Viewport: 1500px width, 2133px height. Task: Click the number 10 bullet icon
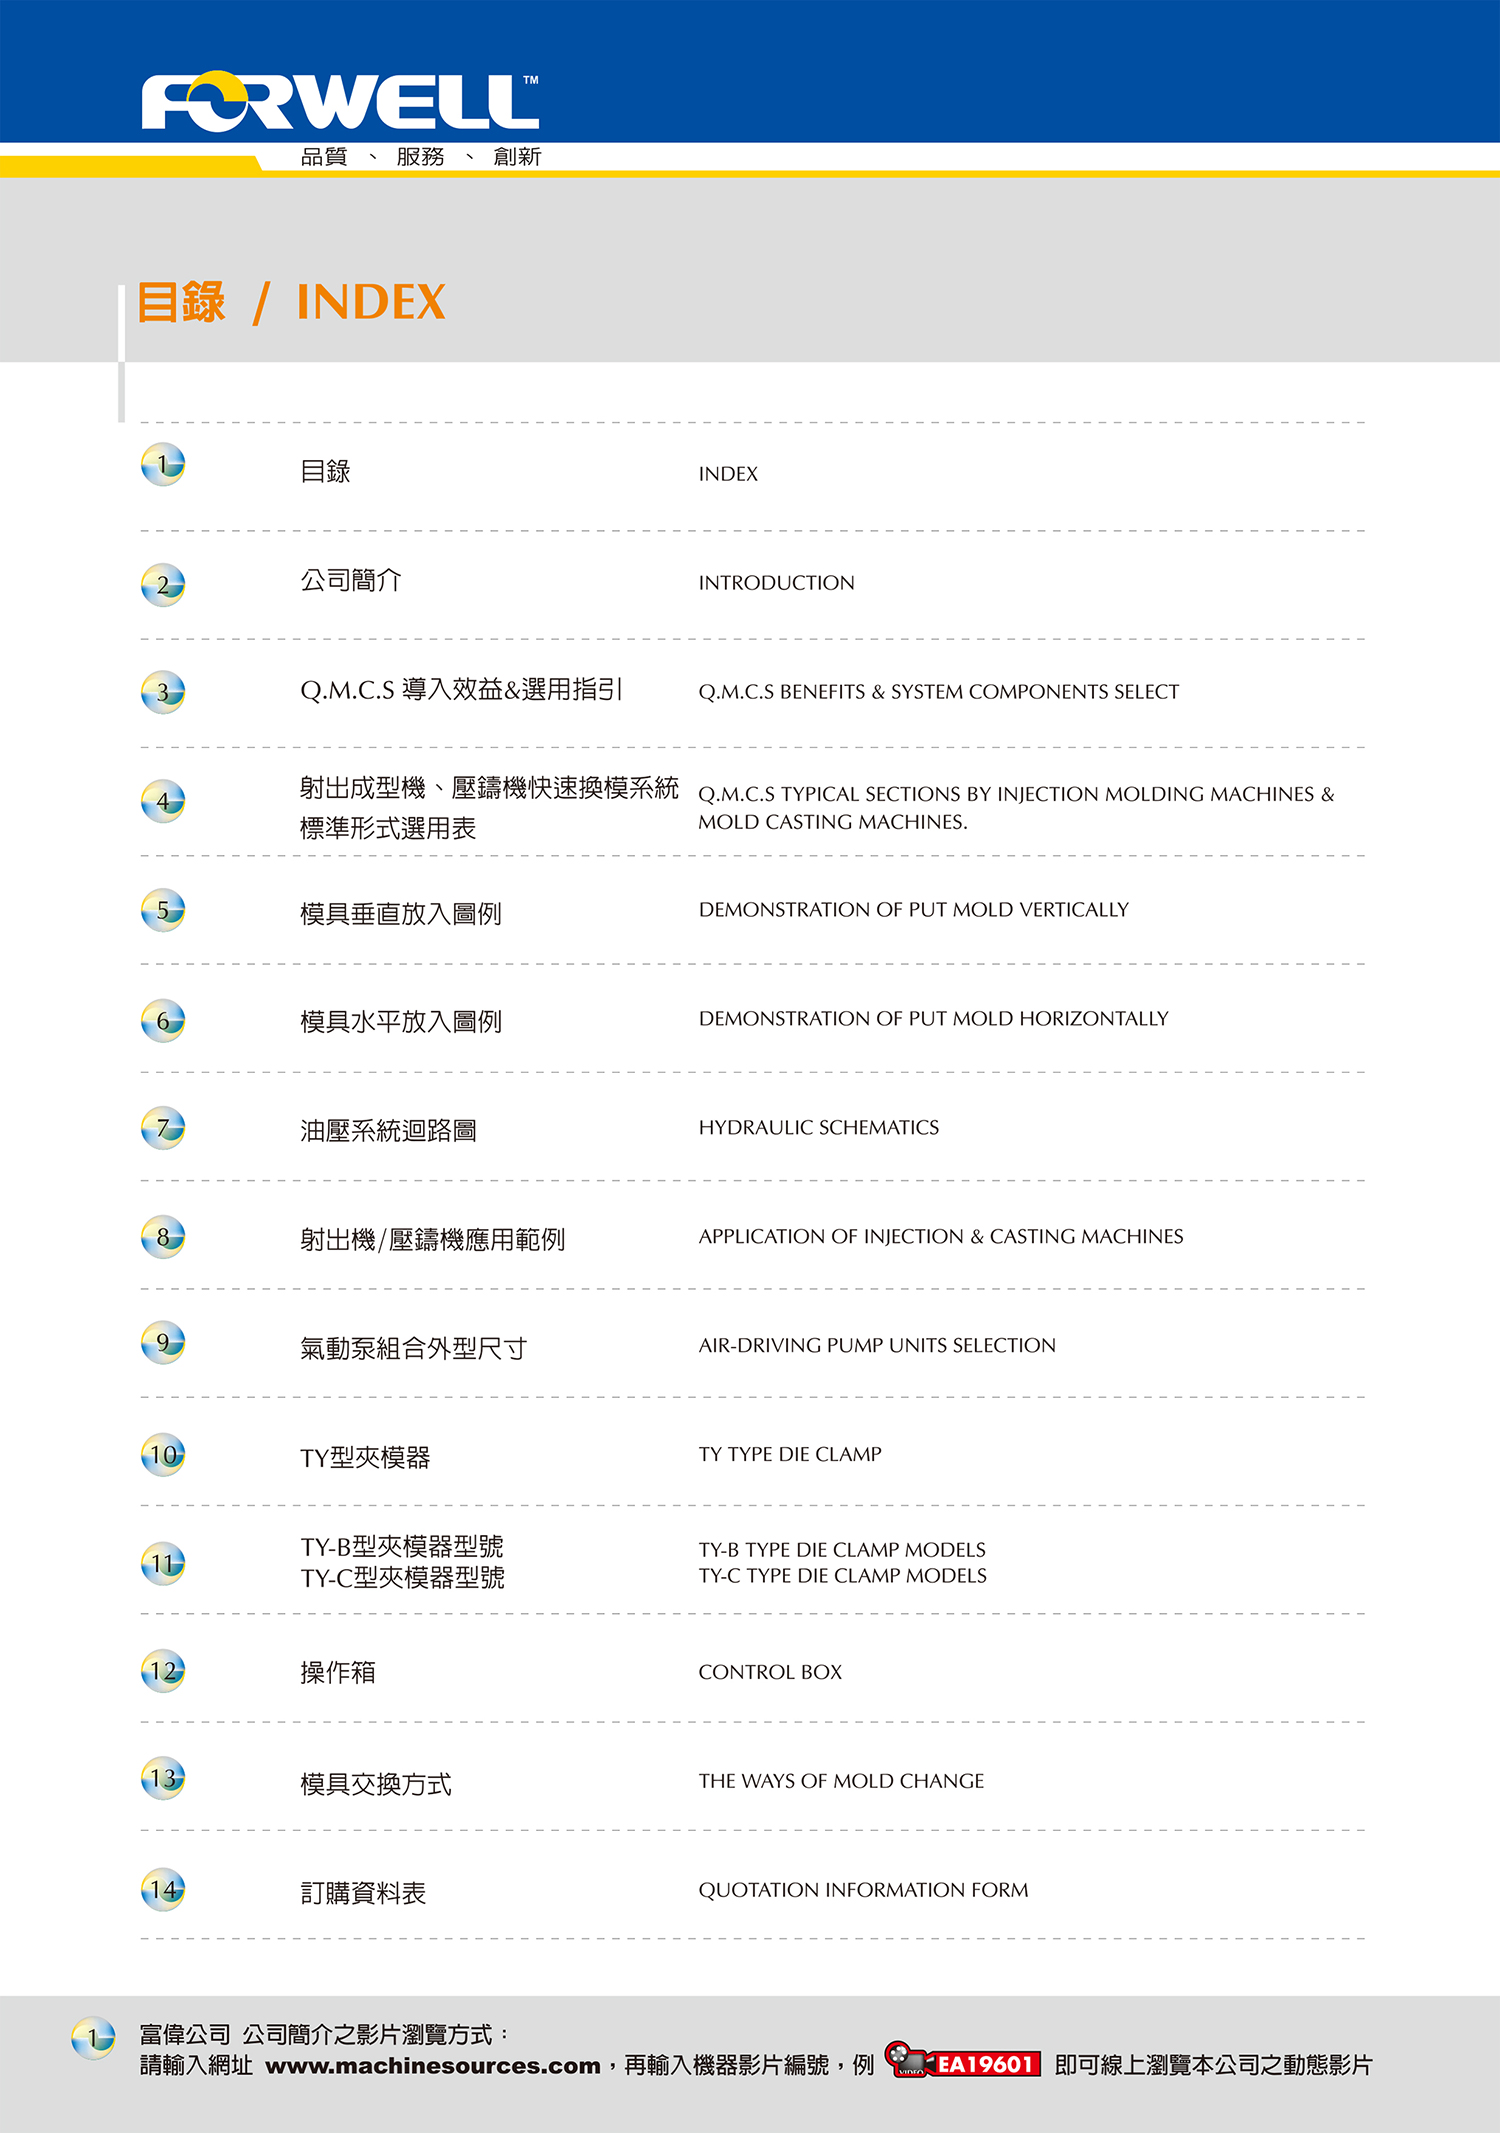click(x=163, y=1455)
